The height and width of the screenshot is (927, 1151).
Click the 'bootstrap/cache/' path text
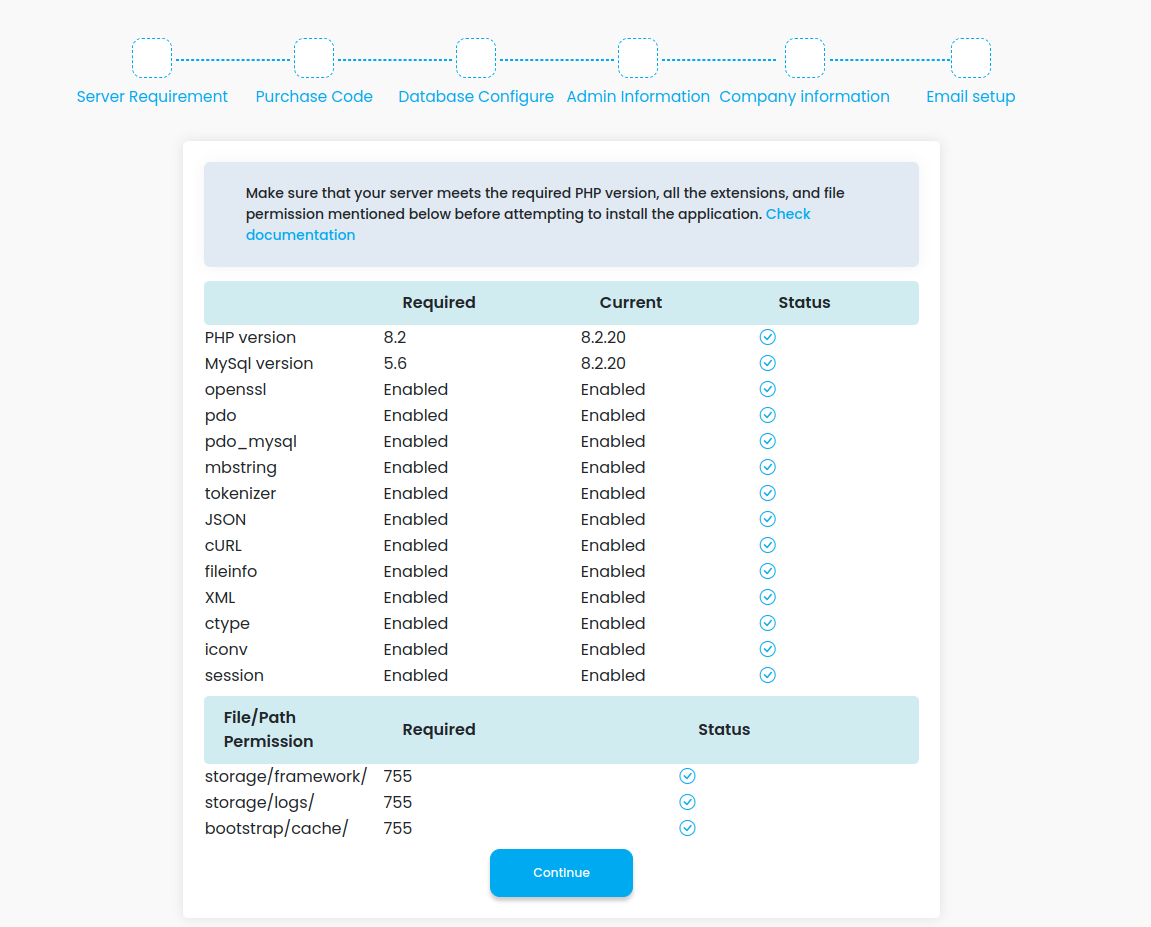coord(276,829)
